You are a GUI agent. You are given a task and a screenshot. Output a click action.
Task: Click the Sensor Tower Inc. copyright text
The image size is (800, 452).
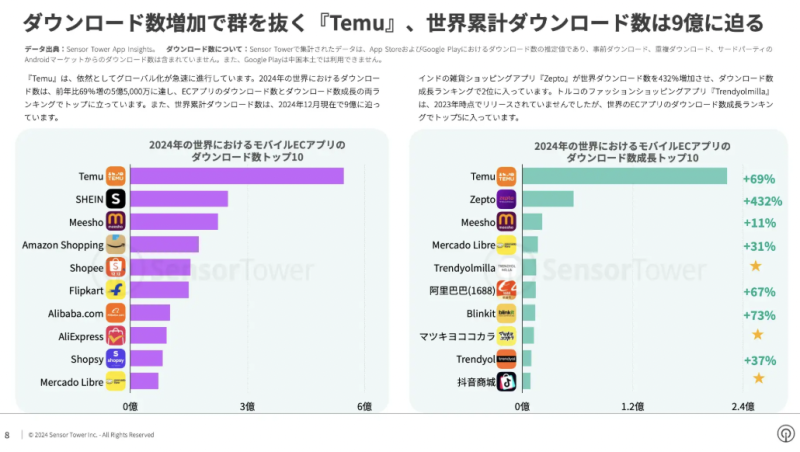[x=91, y=435]
